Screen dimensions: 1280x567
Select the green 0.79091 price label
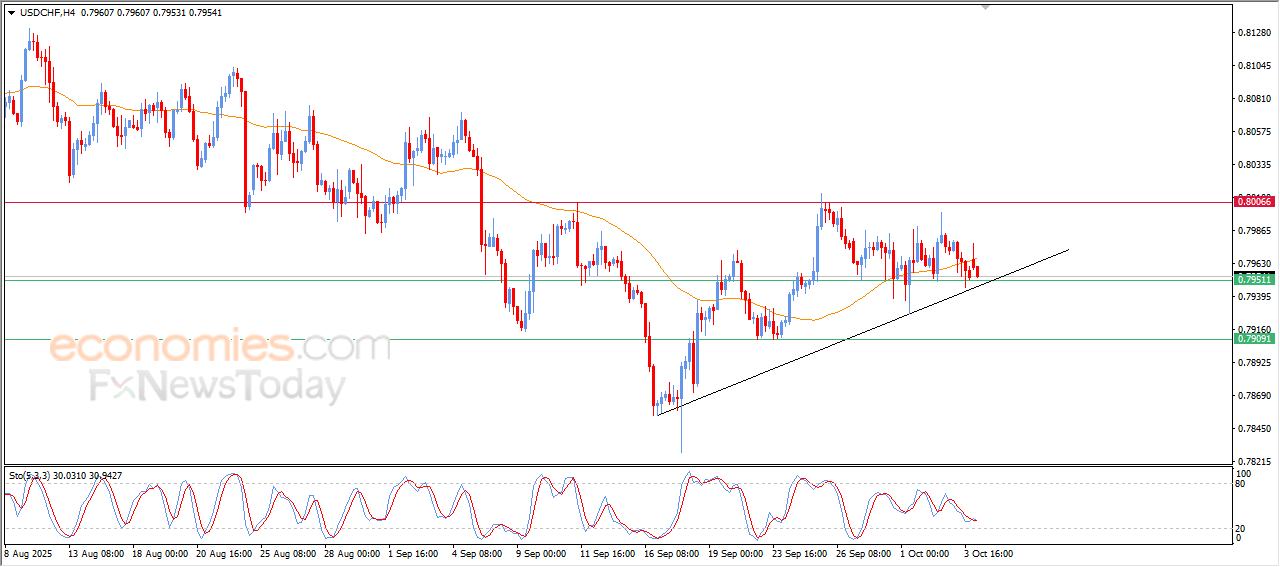pyautogui.click(x=1254, y=339)
